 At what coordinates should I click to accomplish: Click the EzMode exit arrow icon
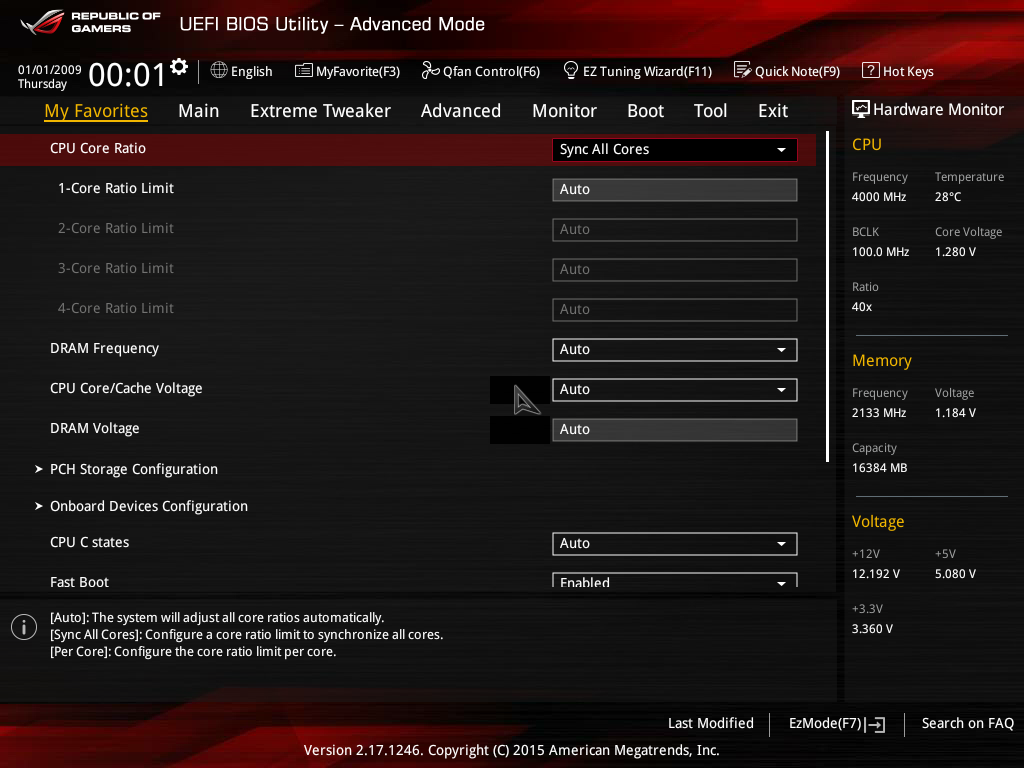pyautogui.click(x=876, y=724)
